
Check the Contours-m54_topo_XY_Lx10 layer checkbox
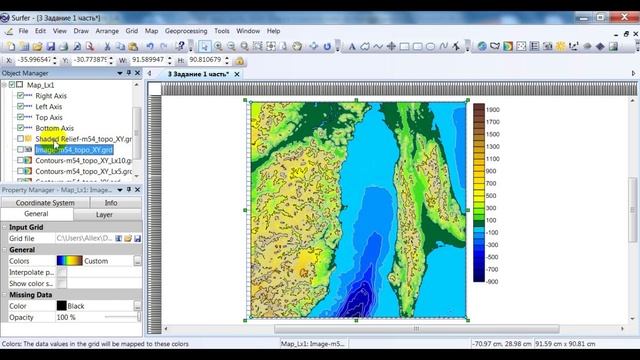[20, 160]
